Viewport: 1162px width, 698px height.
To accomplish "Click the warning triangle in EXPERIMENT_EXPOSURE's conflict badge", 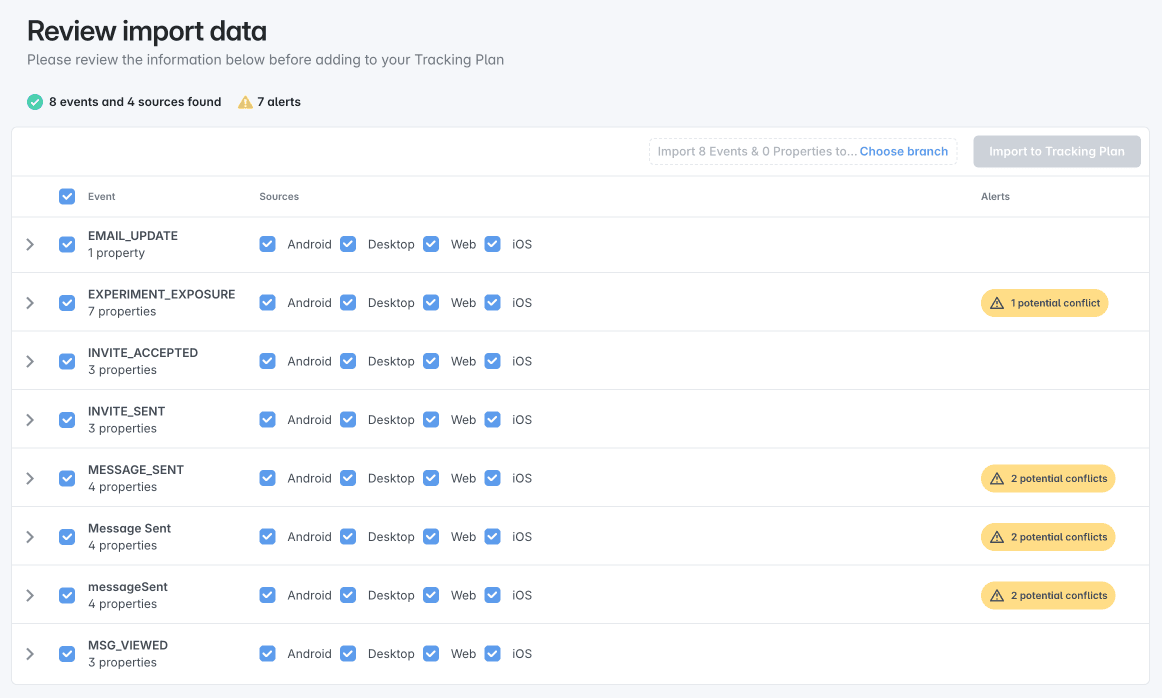I will (995, 302).
